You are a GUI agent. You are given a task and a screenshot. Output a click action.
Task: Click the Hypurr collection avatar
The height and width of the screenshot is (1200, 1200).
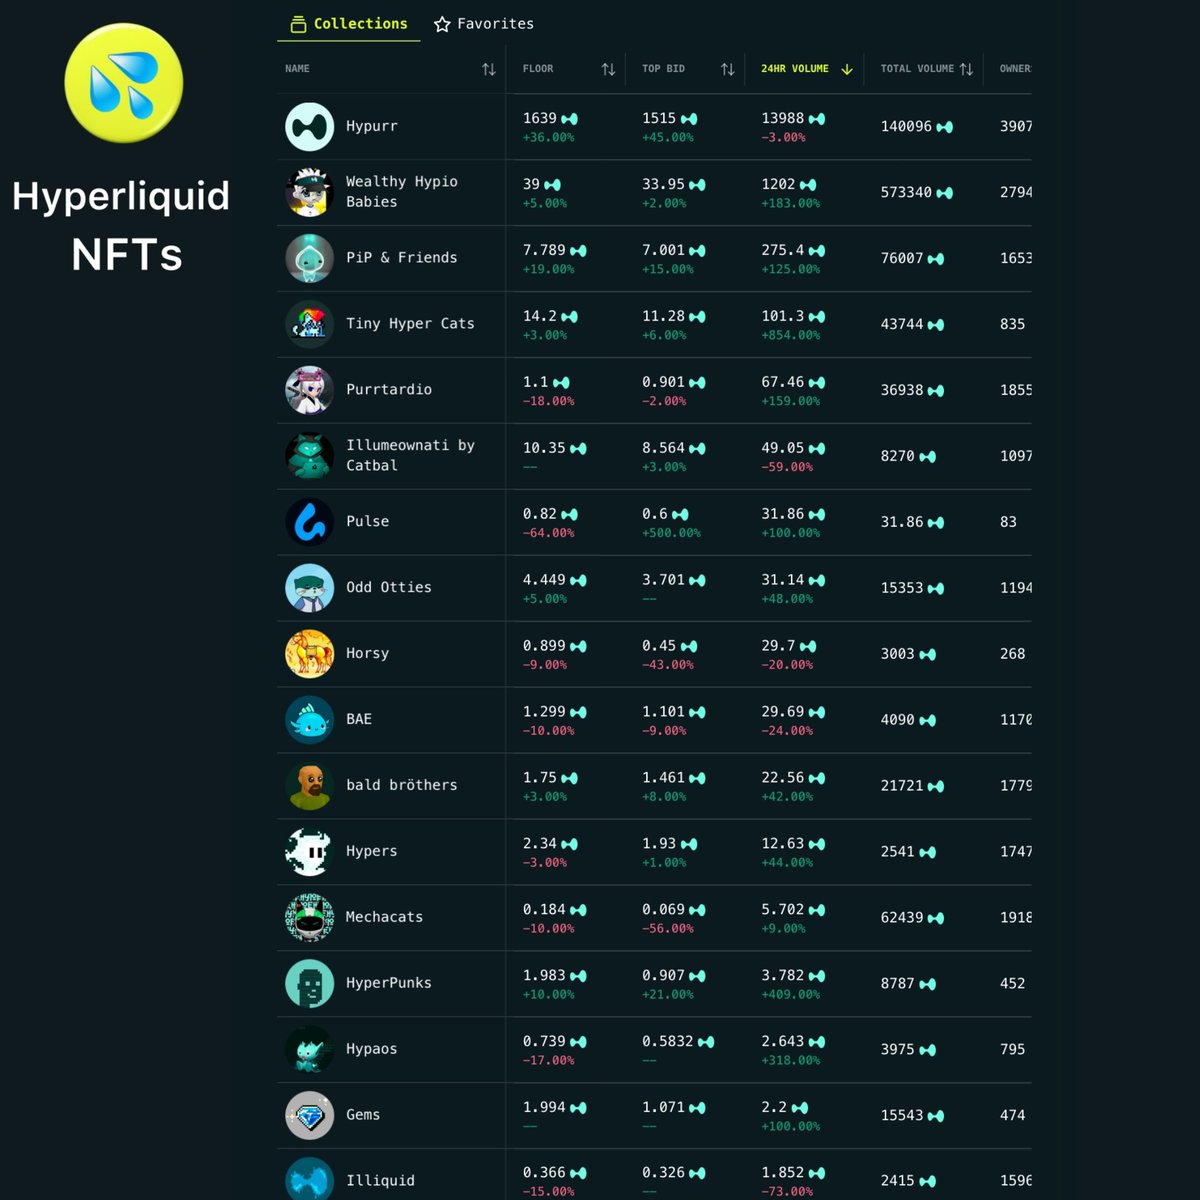pyautogui.click(x=310, y=126)
